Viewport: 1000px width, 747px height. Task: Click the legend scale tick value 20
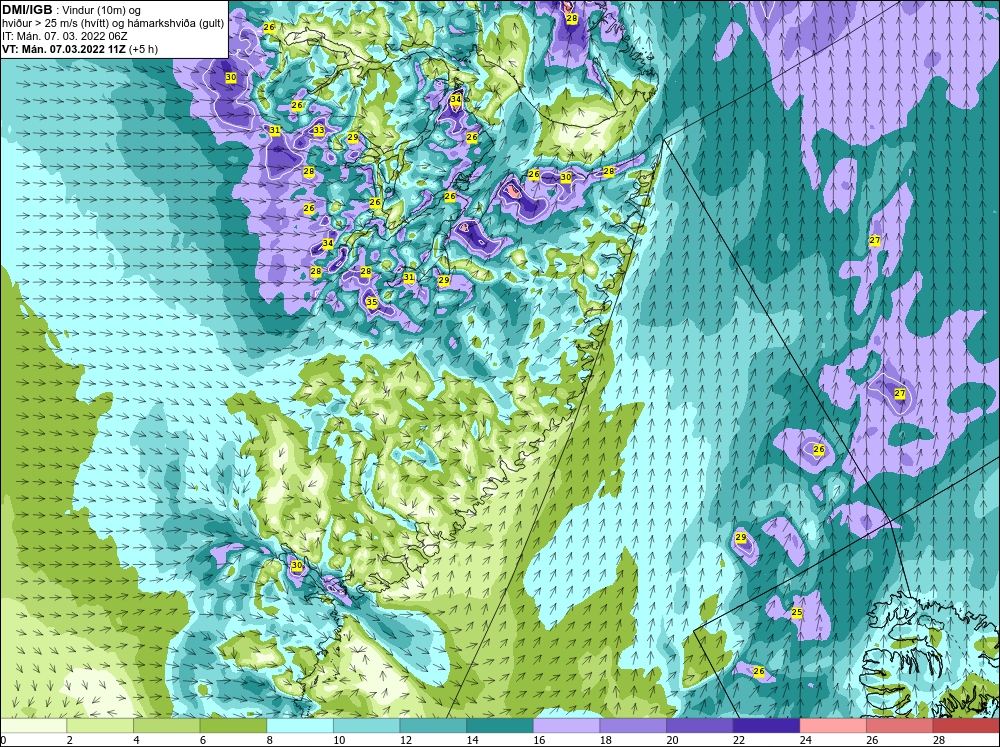672,740
